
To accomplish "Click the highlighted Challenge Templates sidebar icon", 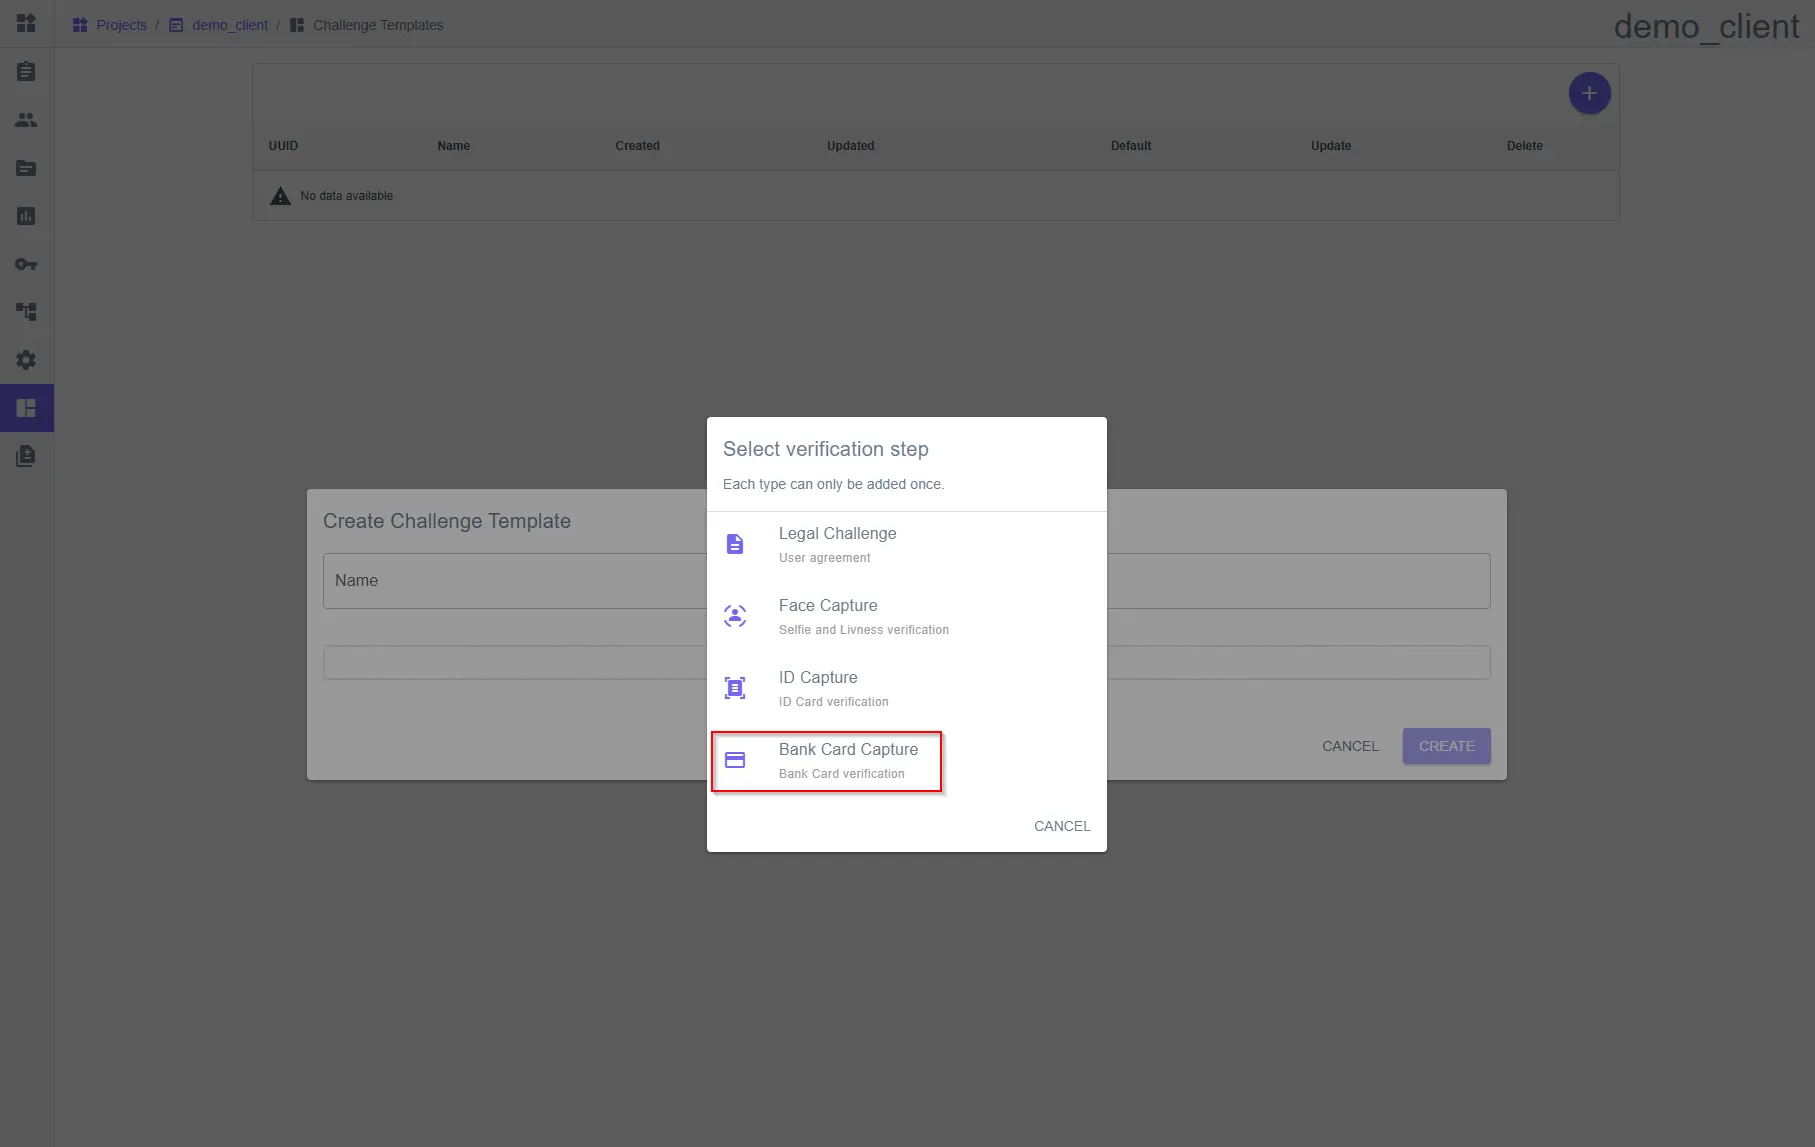I will tap(26, 408).
